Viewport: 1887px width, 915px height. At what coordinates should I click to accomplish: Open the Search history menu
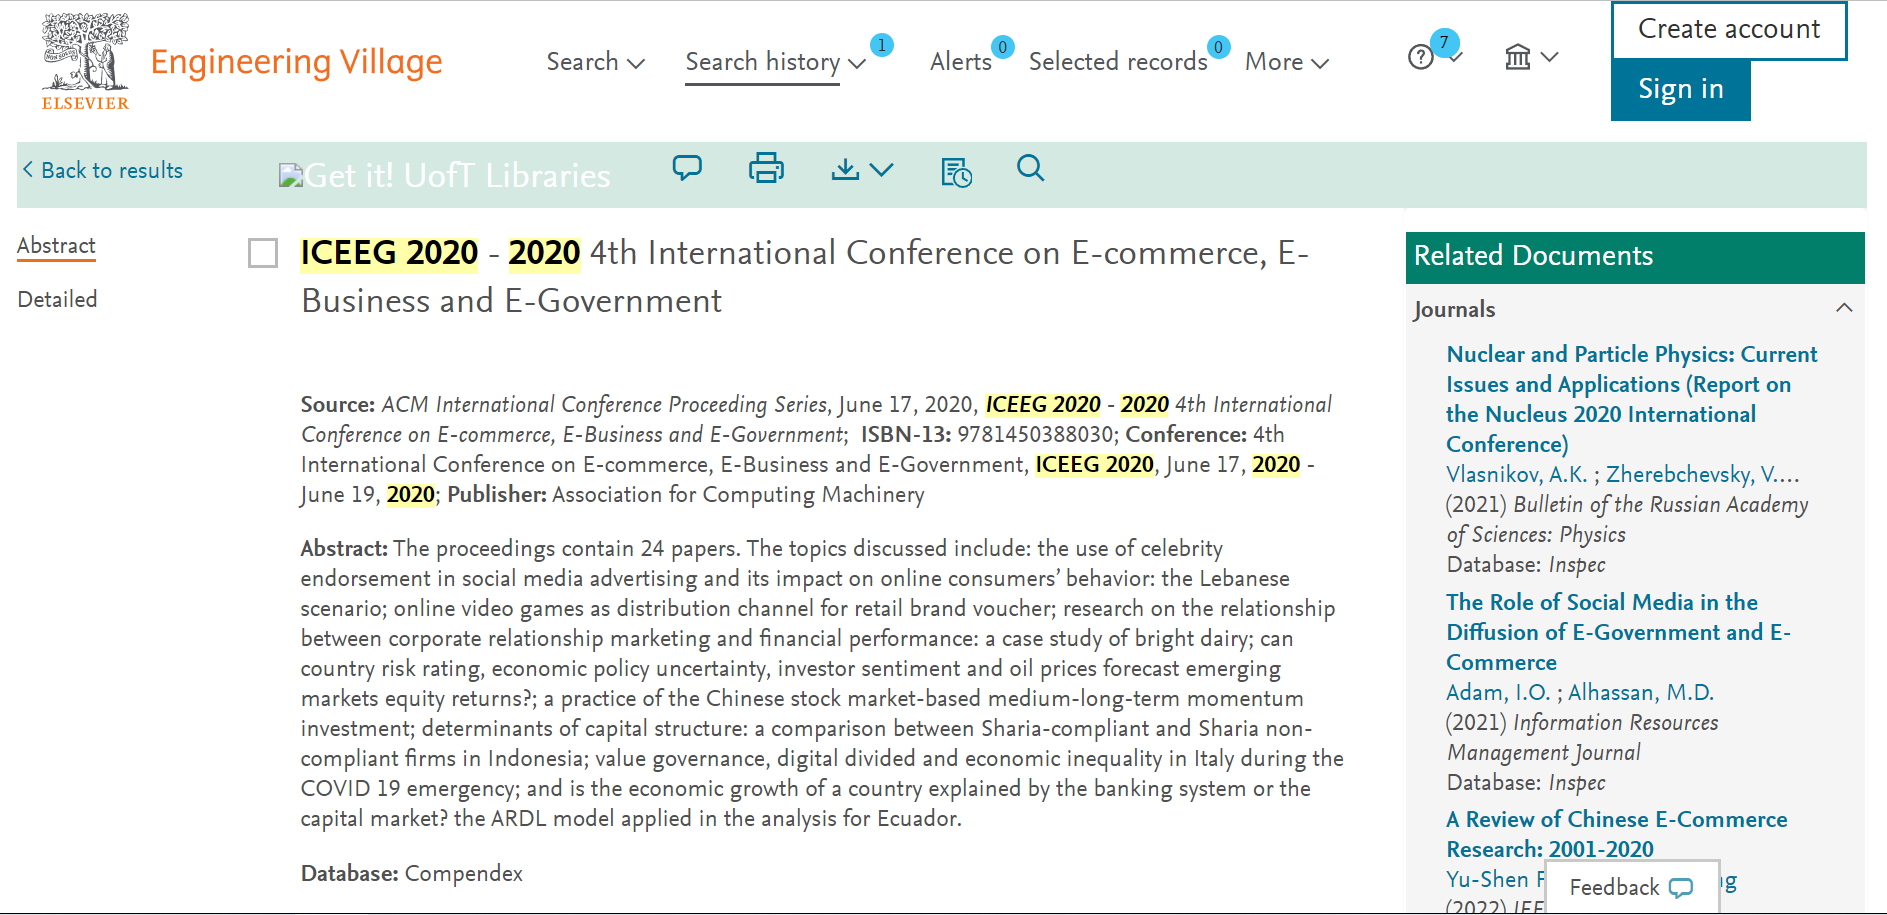763,62
